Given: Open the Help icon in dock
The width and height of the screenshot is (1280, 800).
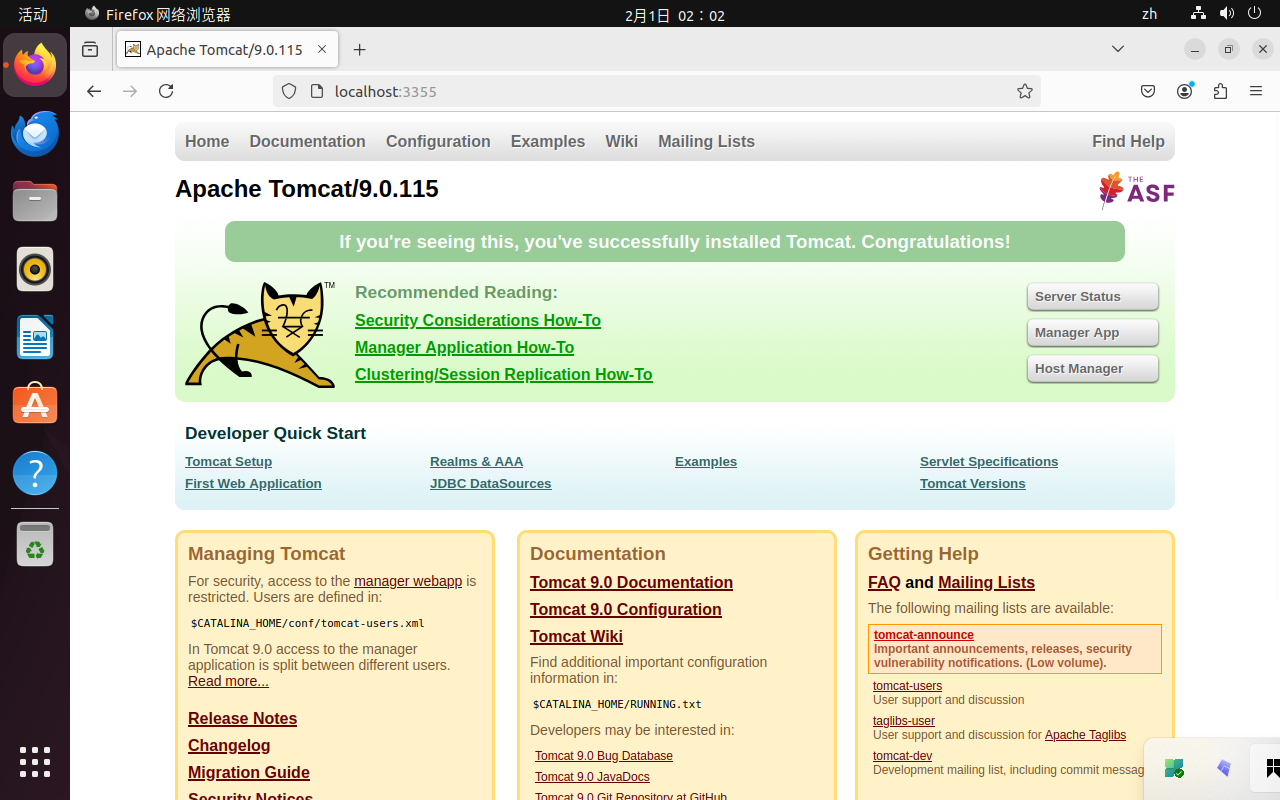Looking at the screenshot, I should click(x=35, y=473).
